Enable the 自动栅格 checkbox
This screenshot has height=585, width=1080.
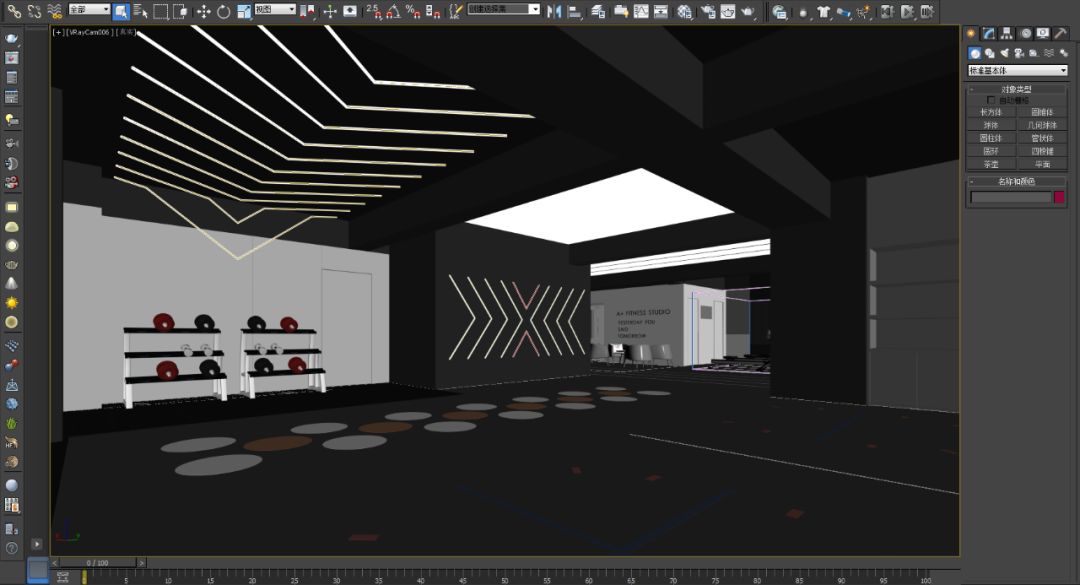tap(992, 100)
